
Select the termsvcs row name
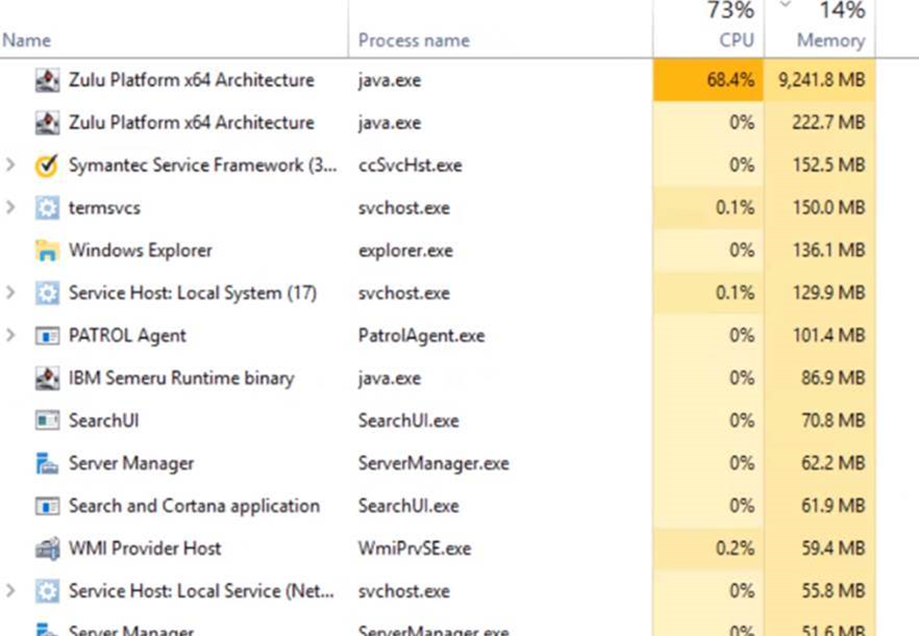tap(104, 208)
